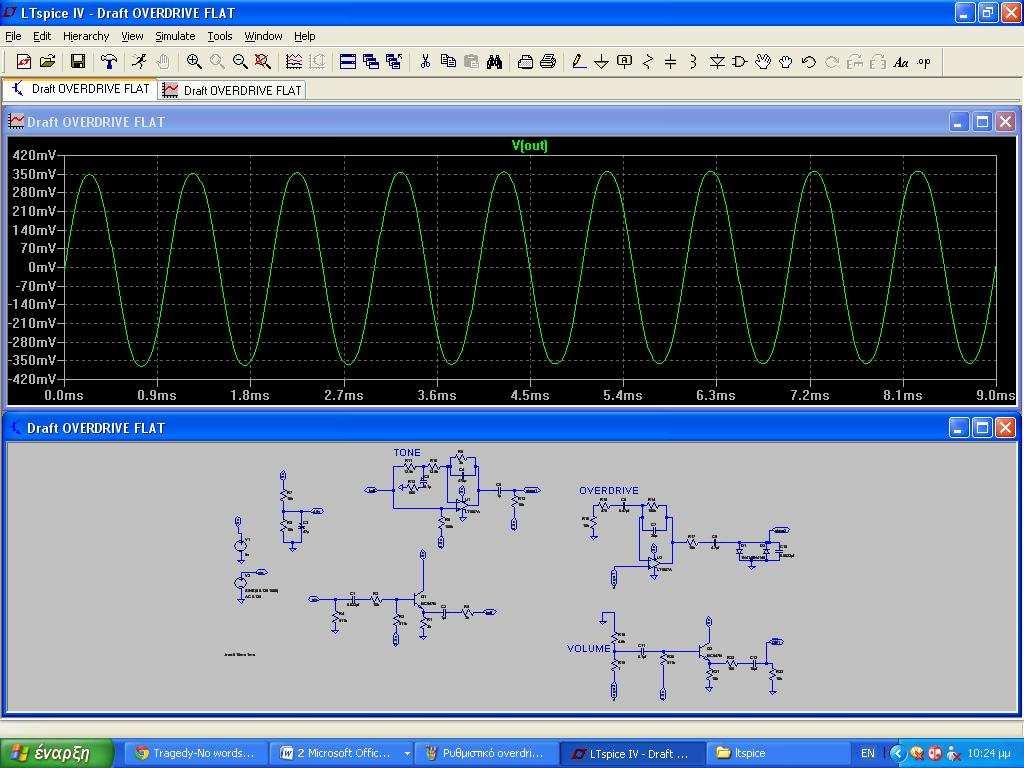Click the 4.5ms time axis label
Image resolution: width=1024 pixels, height=768 pixels.
click(x=530, y=395)
